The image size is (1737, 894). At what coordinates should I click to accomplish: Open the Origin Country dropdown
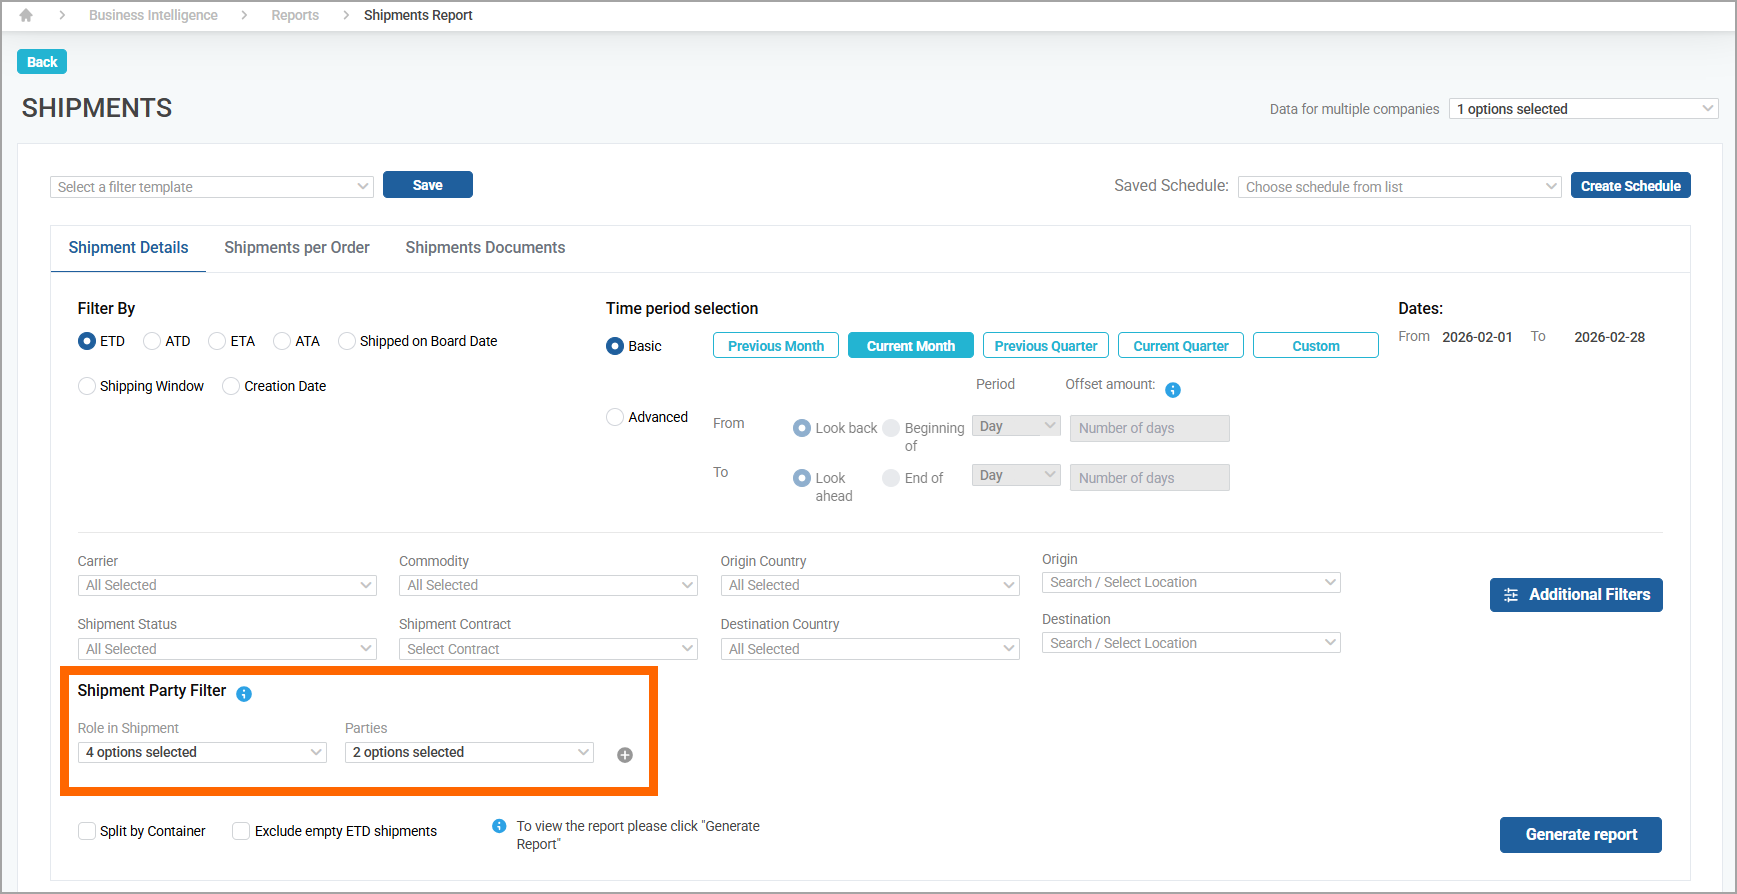coord(870,585)
